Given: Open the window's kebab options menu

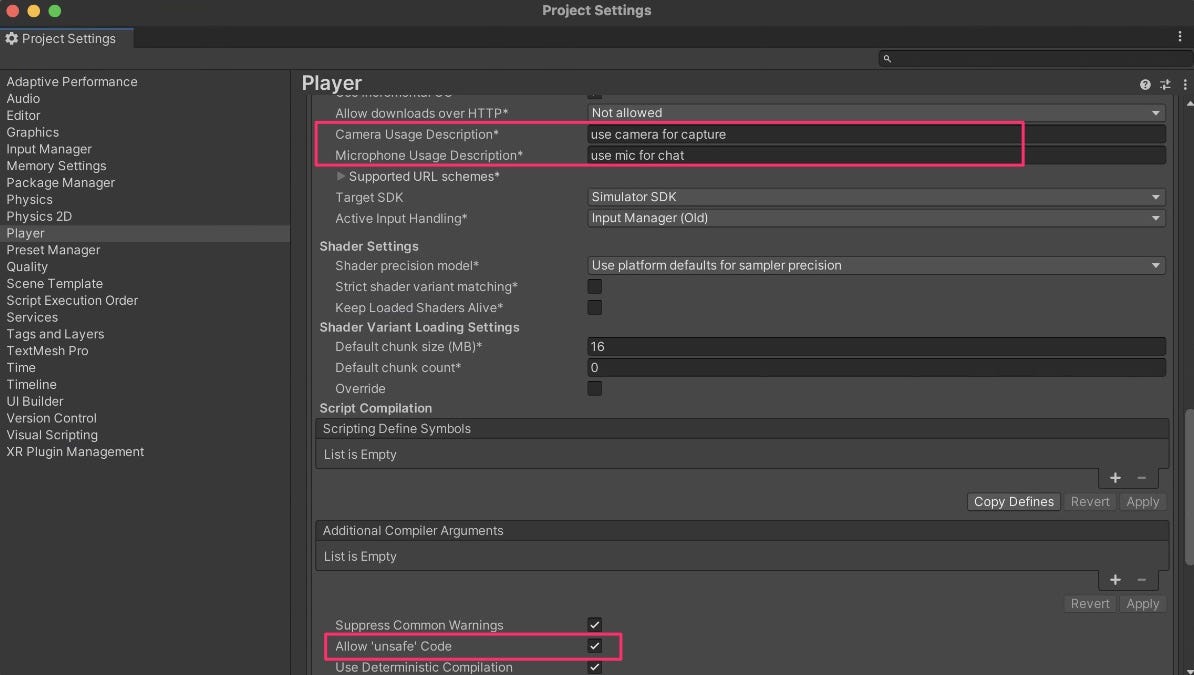Looking at the screenshot, I should 1180,36.
